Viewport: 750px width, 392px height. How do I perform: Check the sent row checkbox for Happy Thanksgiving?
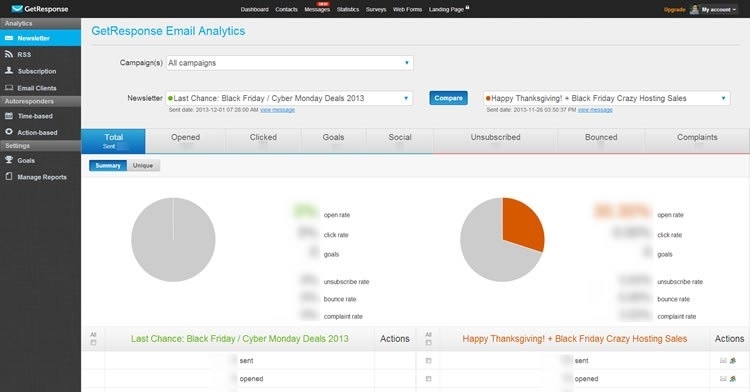(428, 361)
